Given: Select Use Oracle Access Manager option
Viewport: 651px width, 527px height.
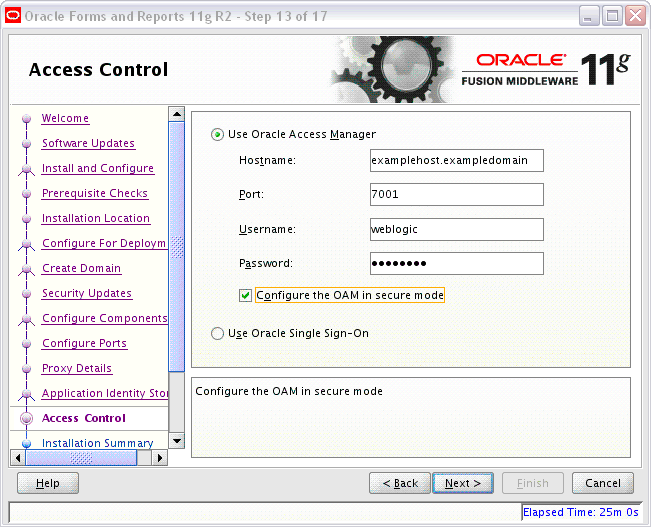Looking at the screenshot, I should (x=217, y=135).
